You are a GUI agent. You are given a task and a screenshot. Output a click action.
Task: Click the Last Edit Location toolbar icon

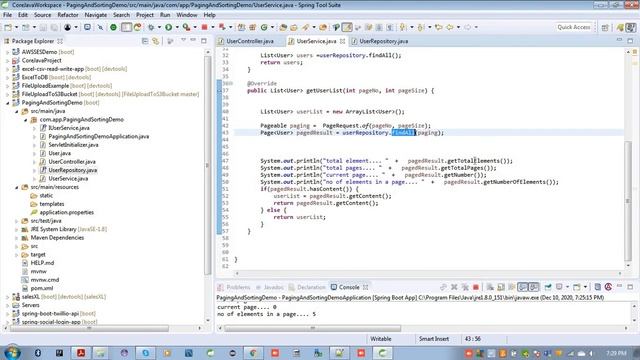point(439,27)
